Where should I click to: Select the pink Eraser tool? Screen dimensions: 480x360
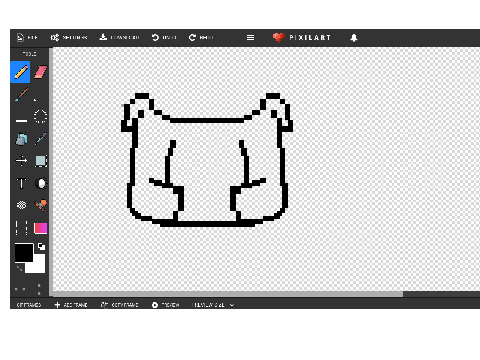tap(40, 72)
